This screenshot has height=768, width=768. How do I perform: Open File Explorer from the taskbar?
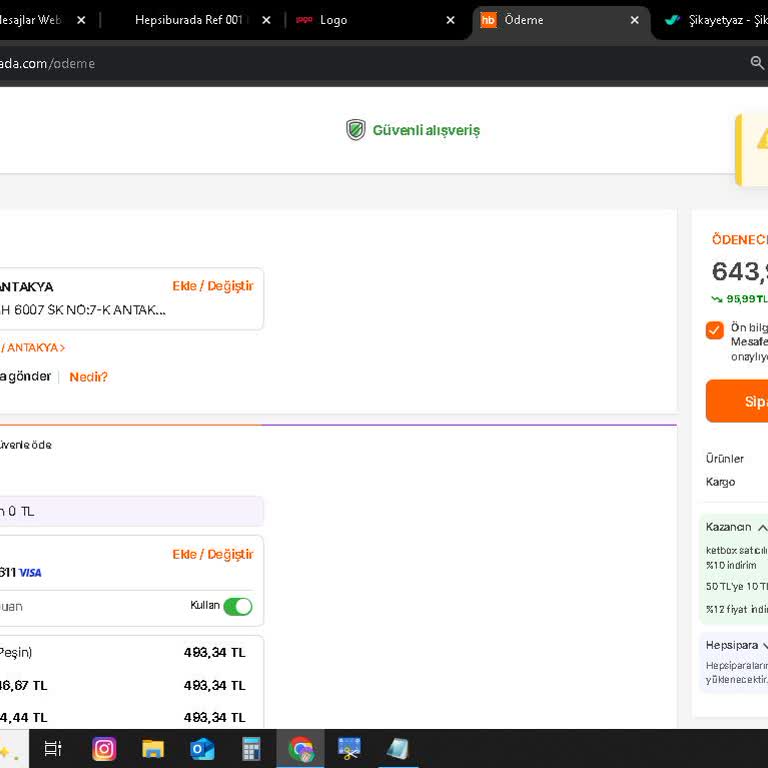tap(153, 748)
